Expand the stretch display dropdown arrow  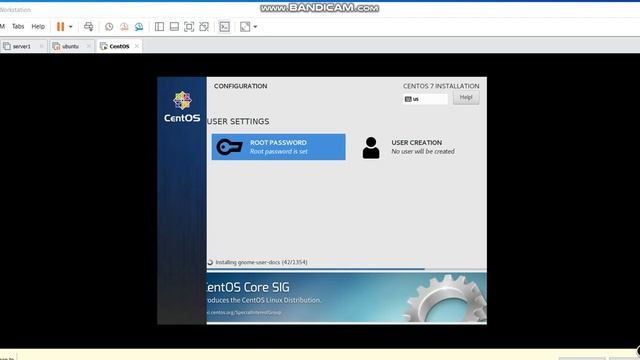click(256, 27)
